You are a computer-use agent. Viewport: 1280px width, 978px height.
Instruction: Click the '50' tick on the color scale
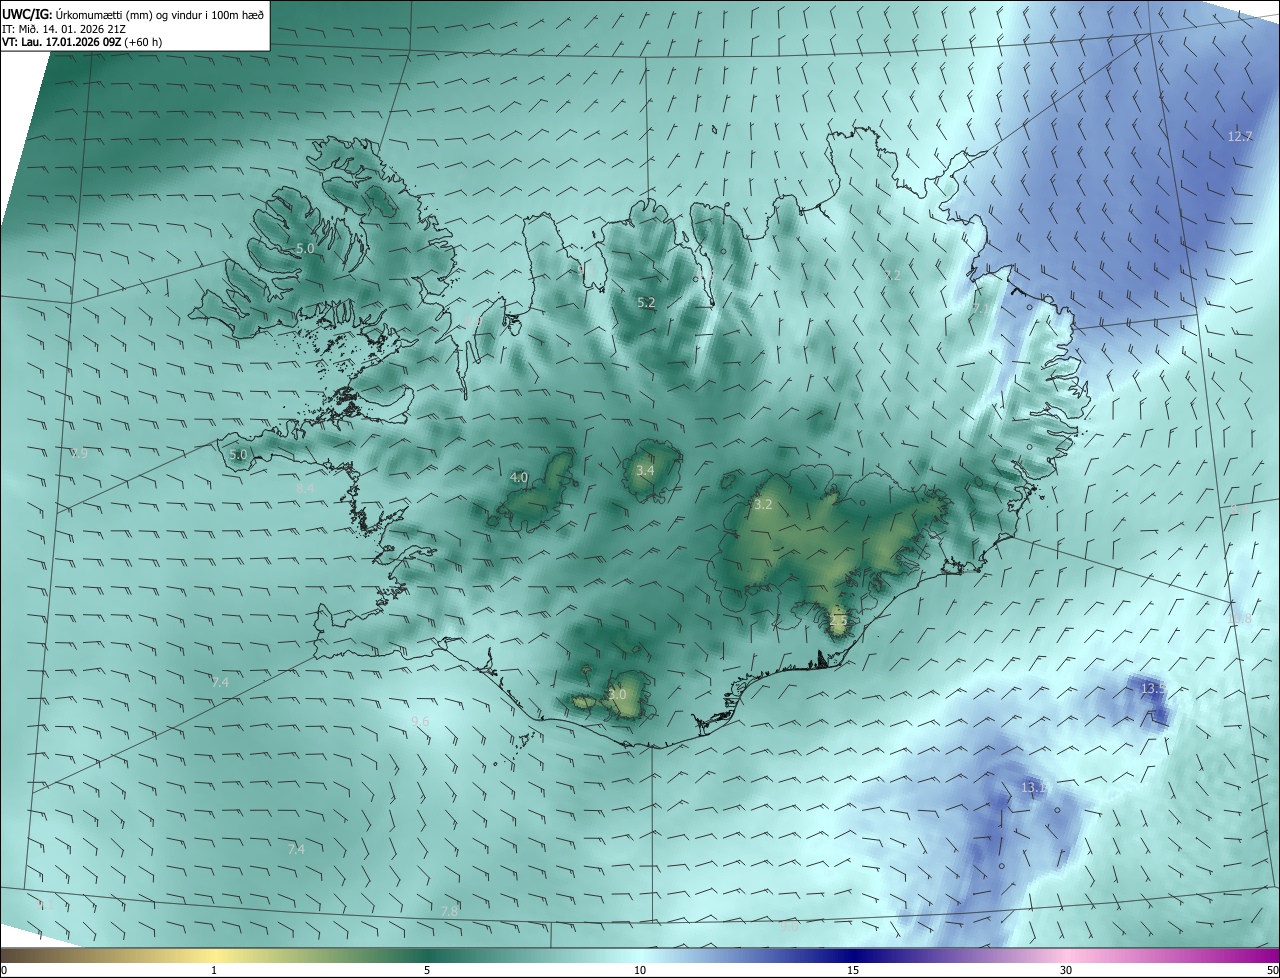1272,970
